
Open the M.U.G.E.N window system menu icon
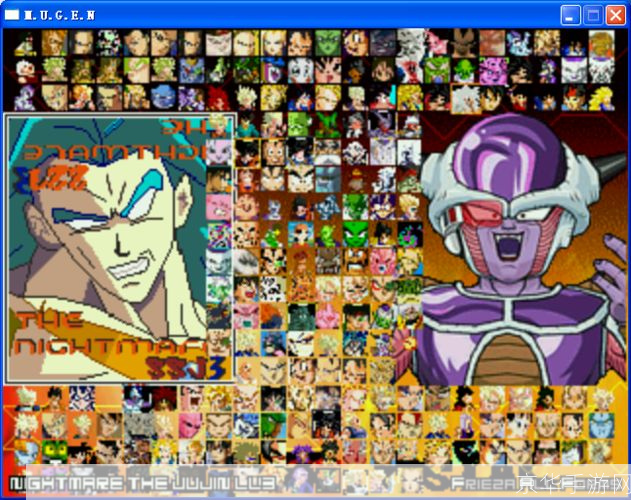[12, 15]
